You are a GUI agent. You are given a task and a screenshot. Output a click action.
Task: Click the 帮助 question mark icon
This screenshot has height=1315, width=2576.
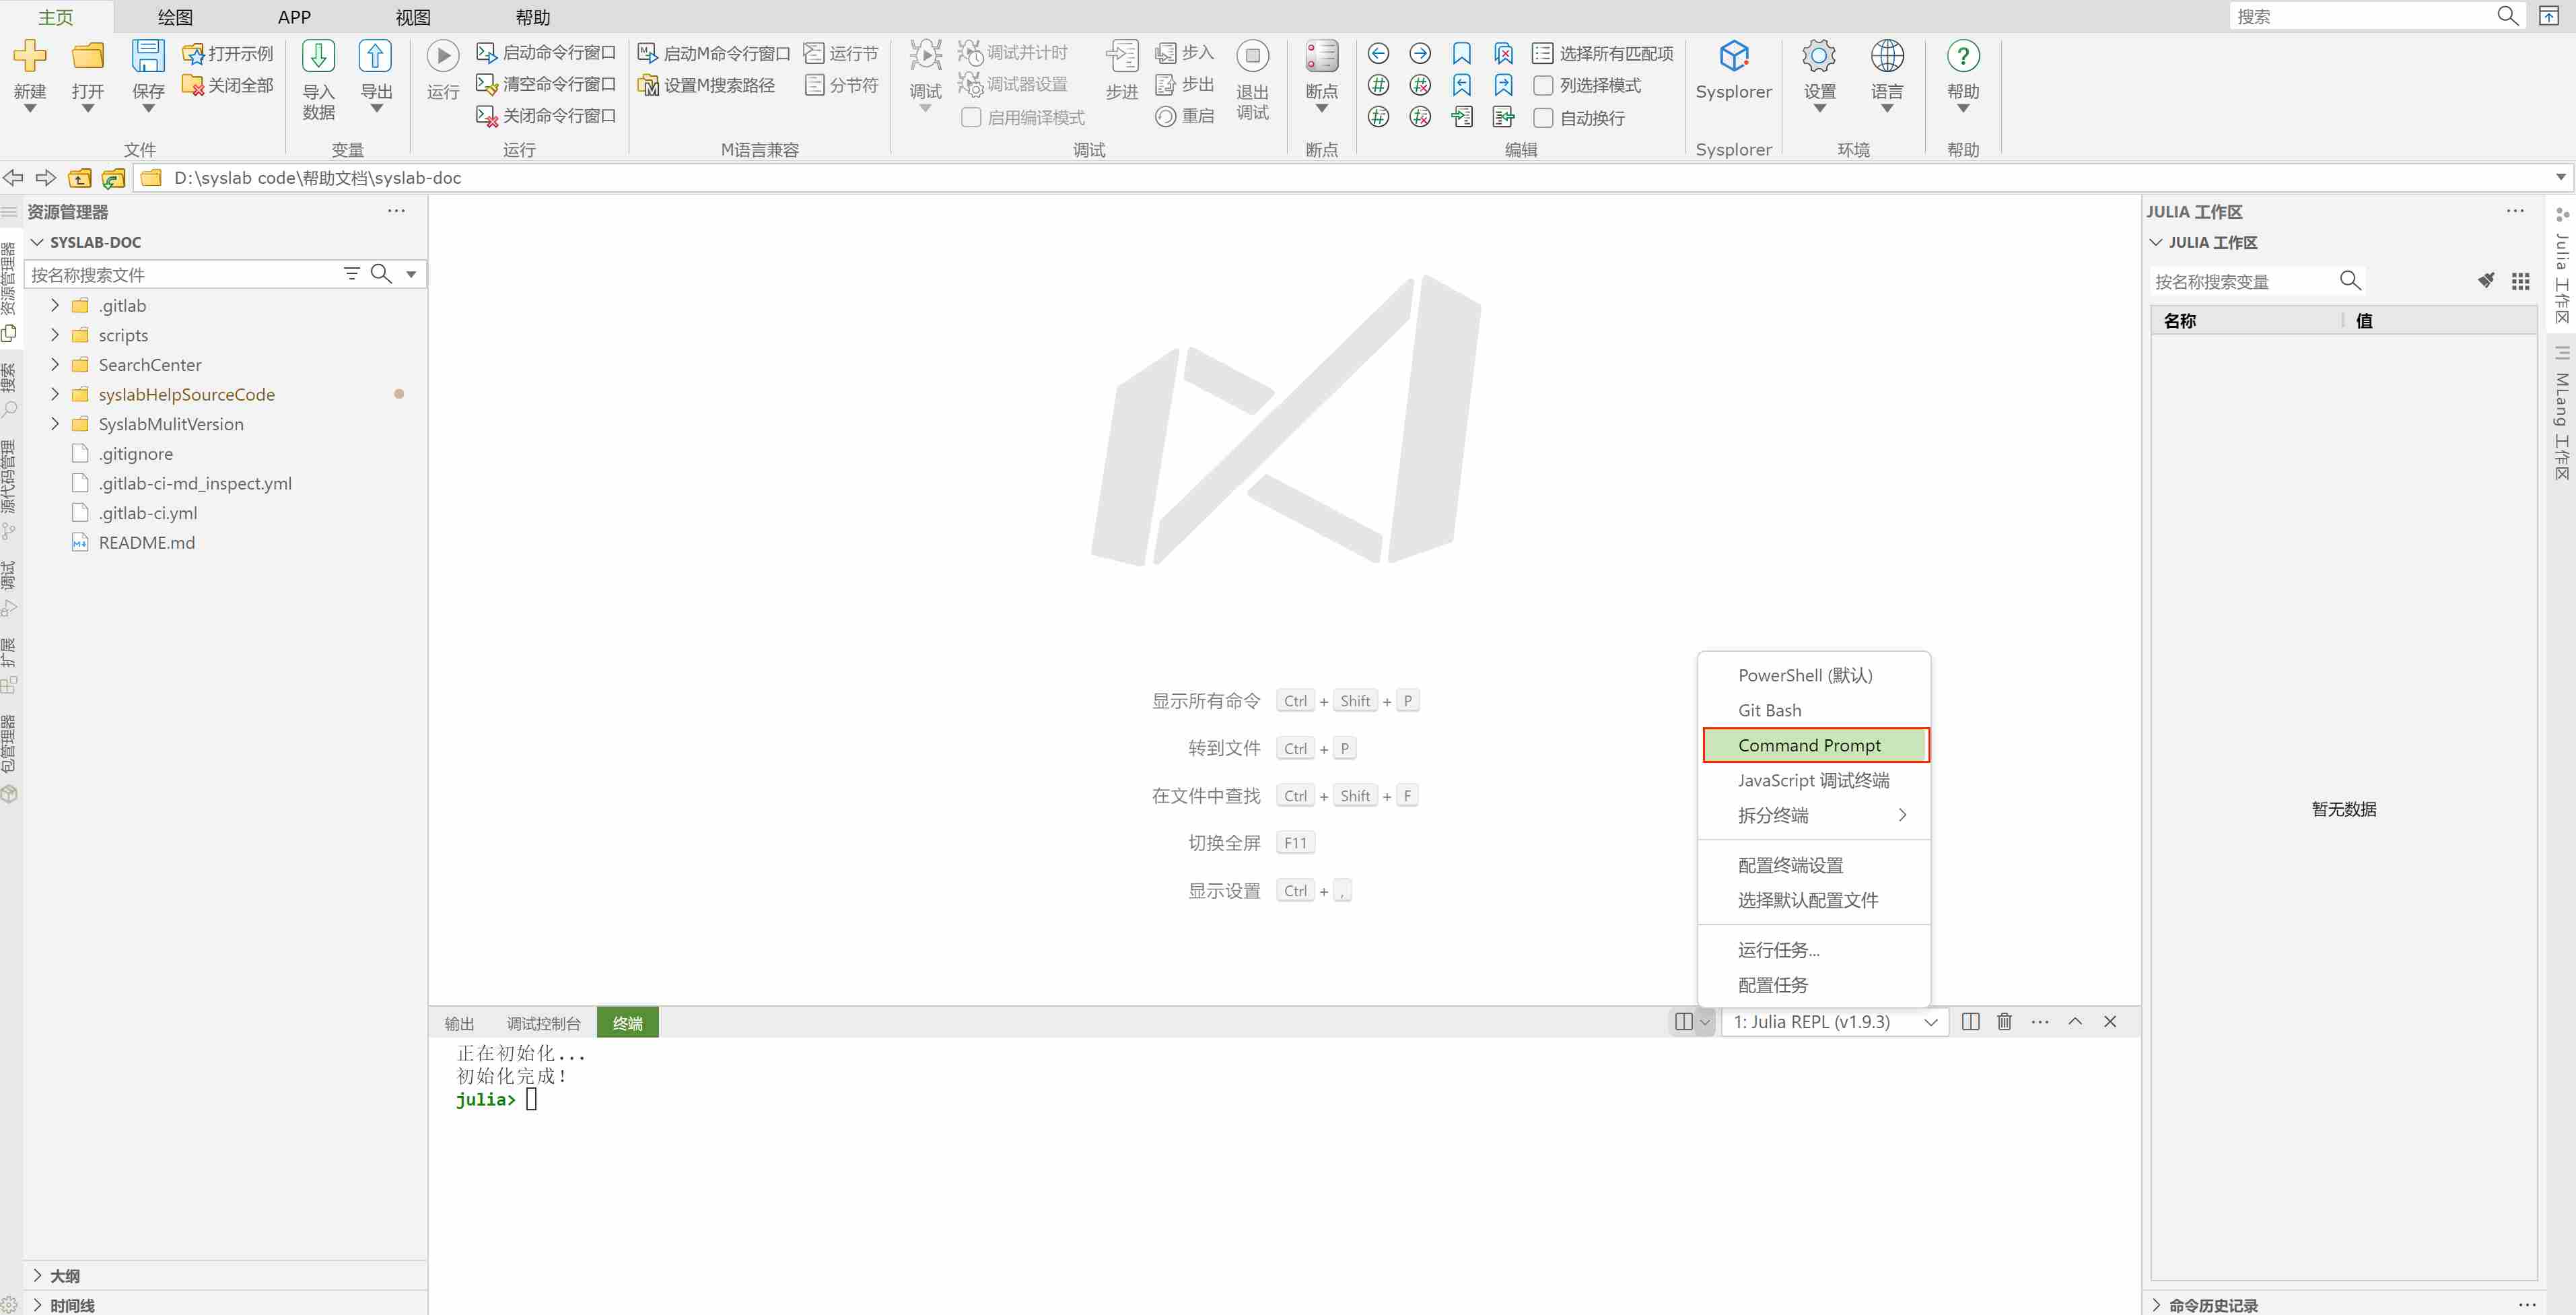point(1963,56)
